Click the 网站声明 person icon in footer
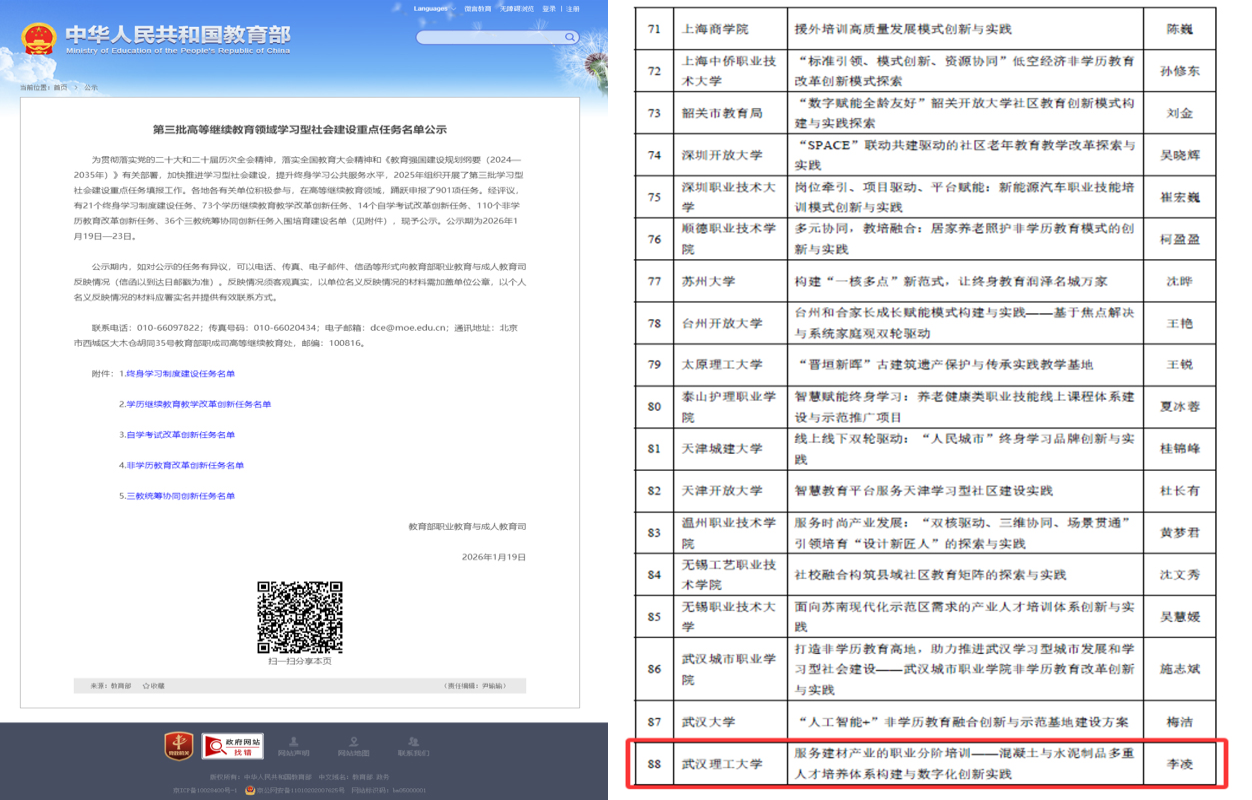Image resolution: width=1252 pixels, height=800 pixels. click(293, 740)
